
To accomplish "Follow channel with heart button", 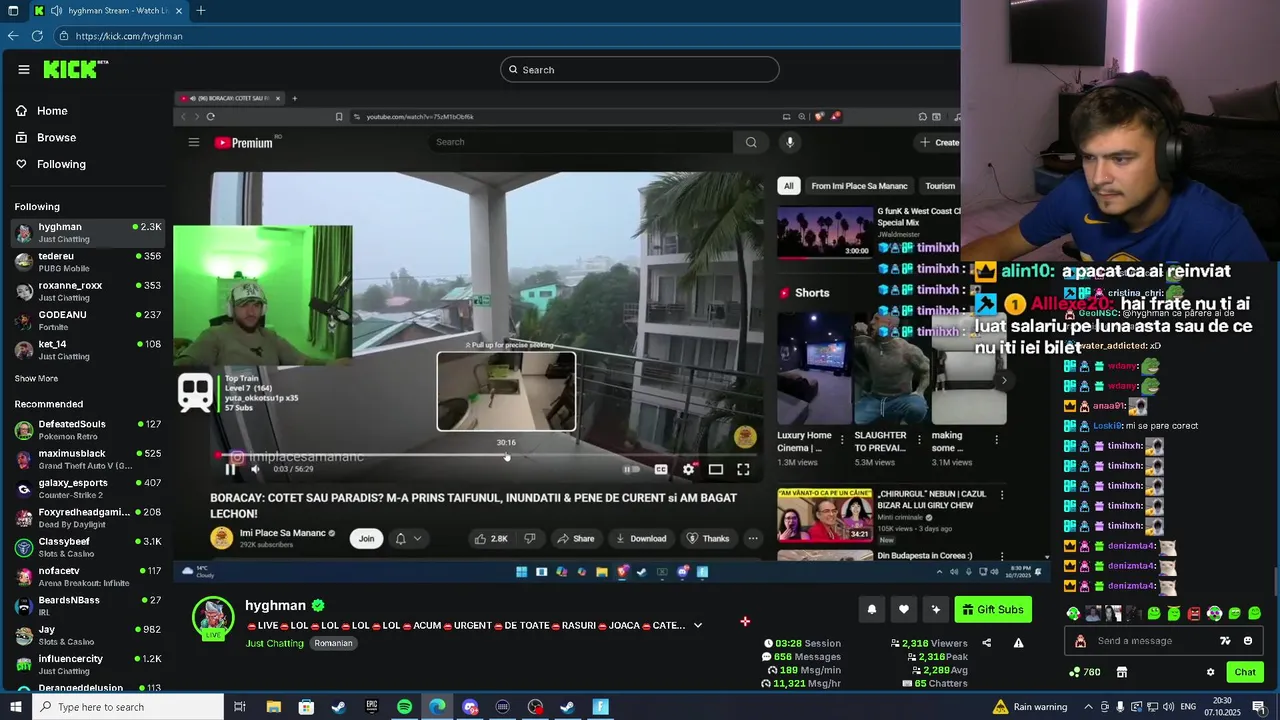I will [904, 609].
